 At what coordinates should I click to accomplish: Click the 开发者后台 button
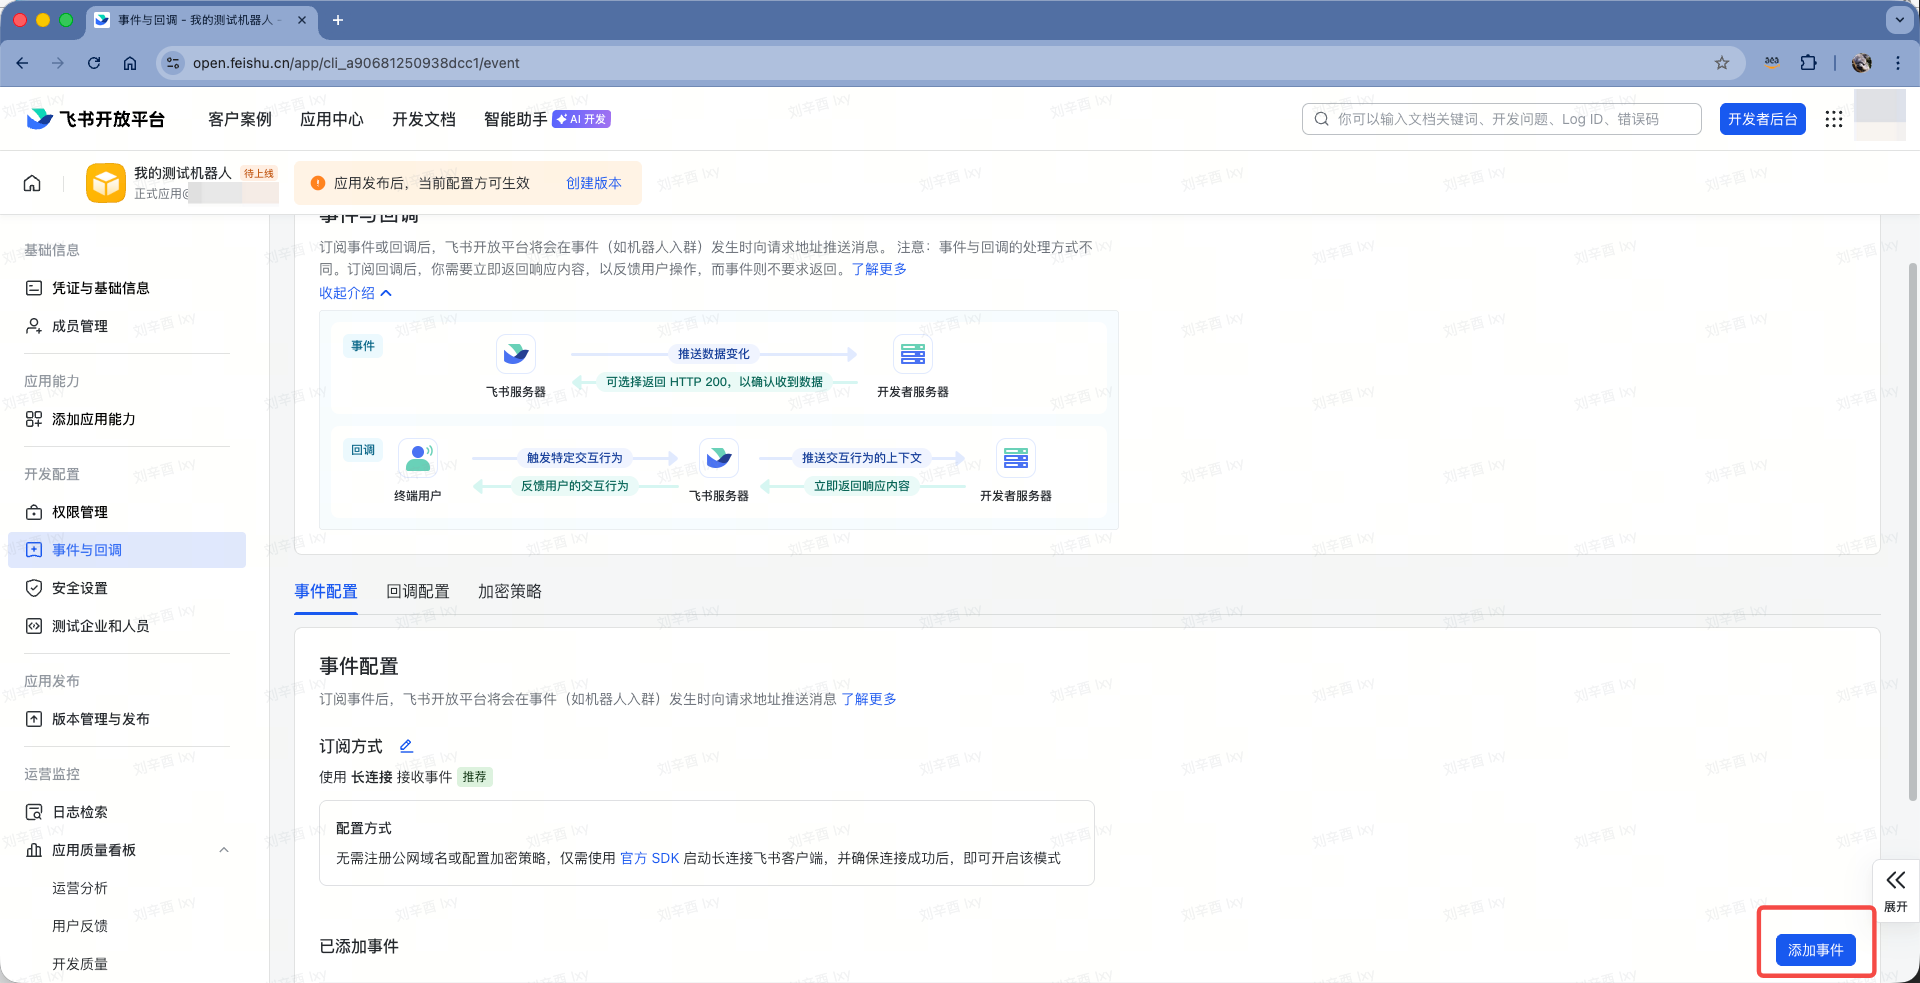click(x=1762, y=119)
